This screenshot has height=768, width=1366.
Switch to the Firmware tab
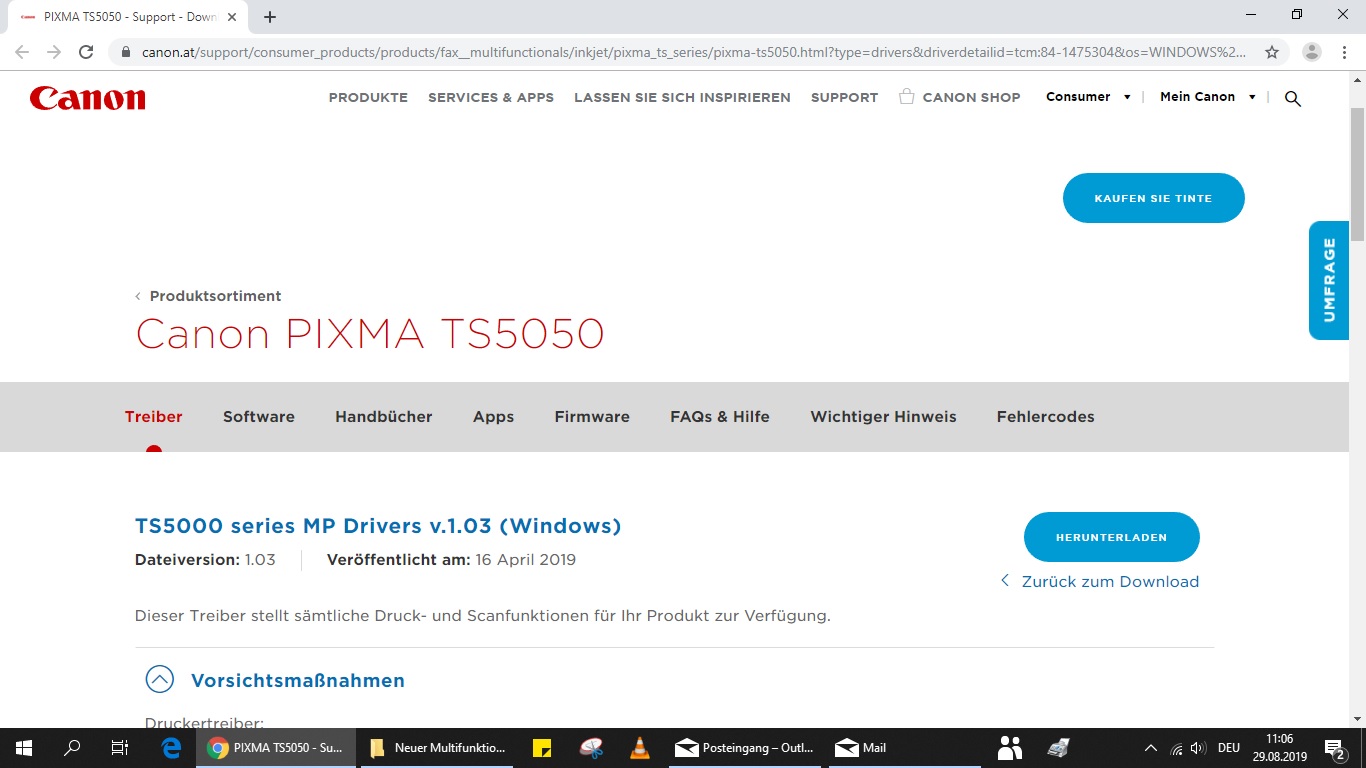pyautogui.click(x=592, y=417)
